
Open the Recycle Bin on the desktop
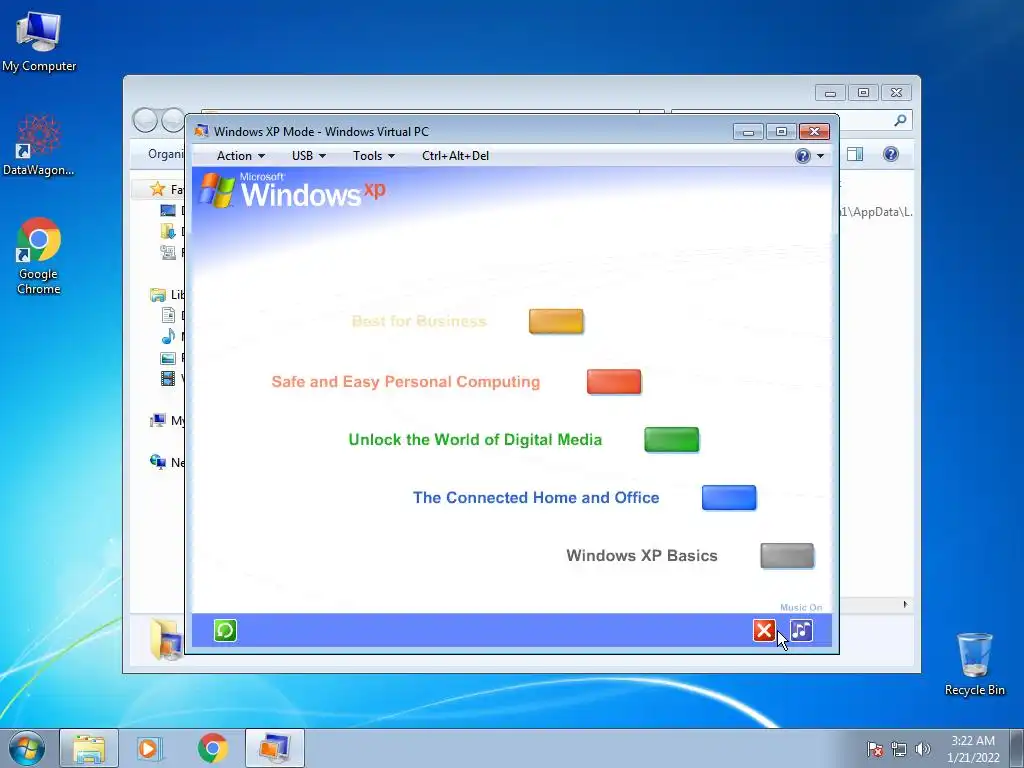click(974, 664)
